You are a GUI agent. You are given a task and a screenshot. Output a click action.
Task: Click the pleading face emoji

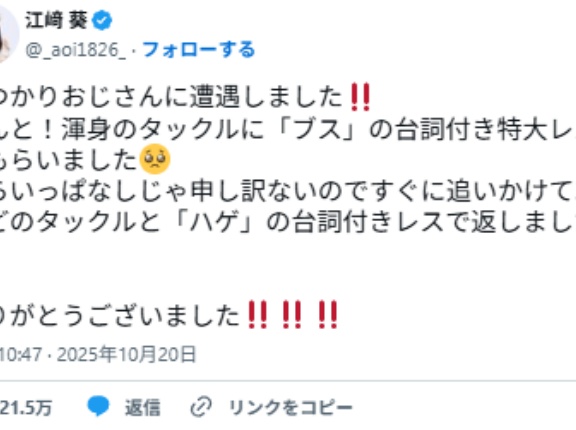click(x=155, y=159)
